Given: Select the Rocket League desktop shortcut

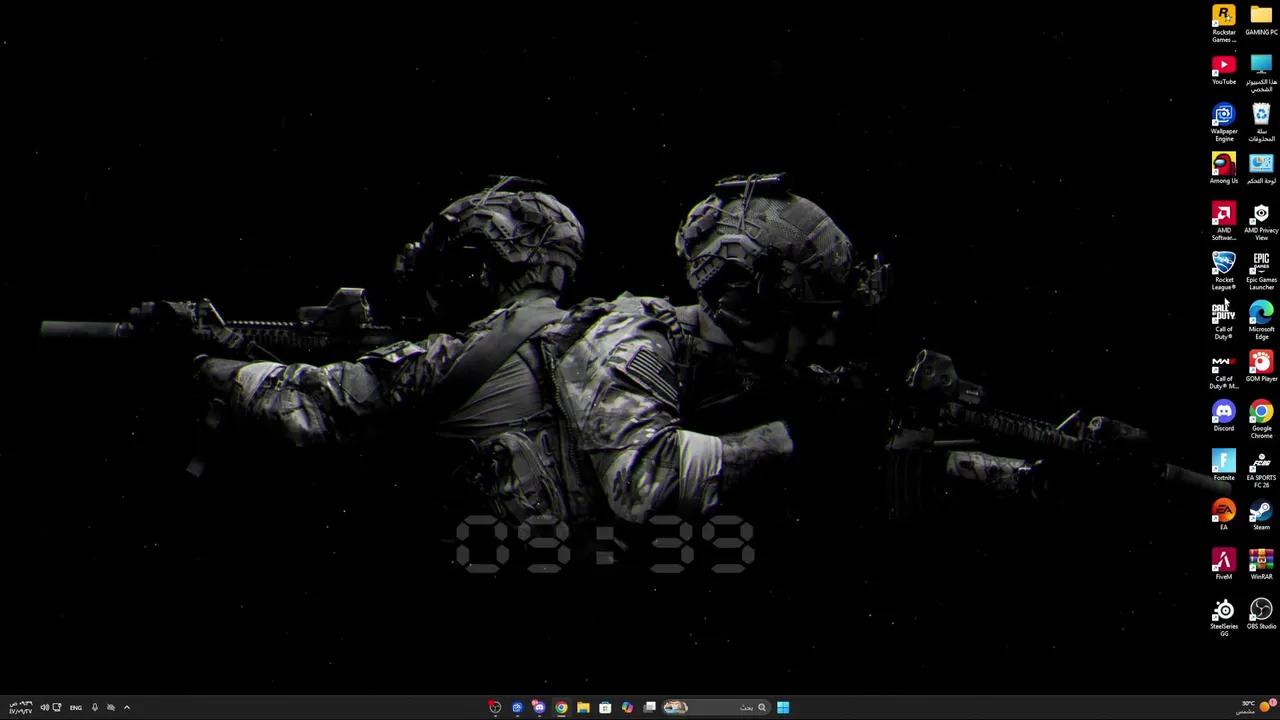Looking at the screenshot, I should tap(1224, 272).
